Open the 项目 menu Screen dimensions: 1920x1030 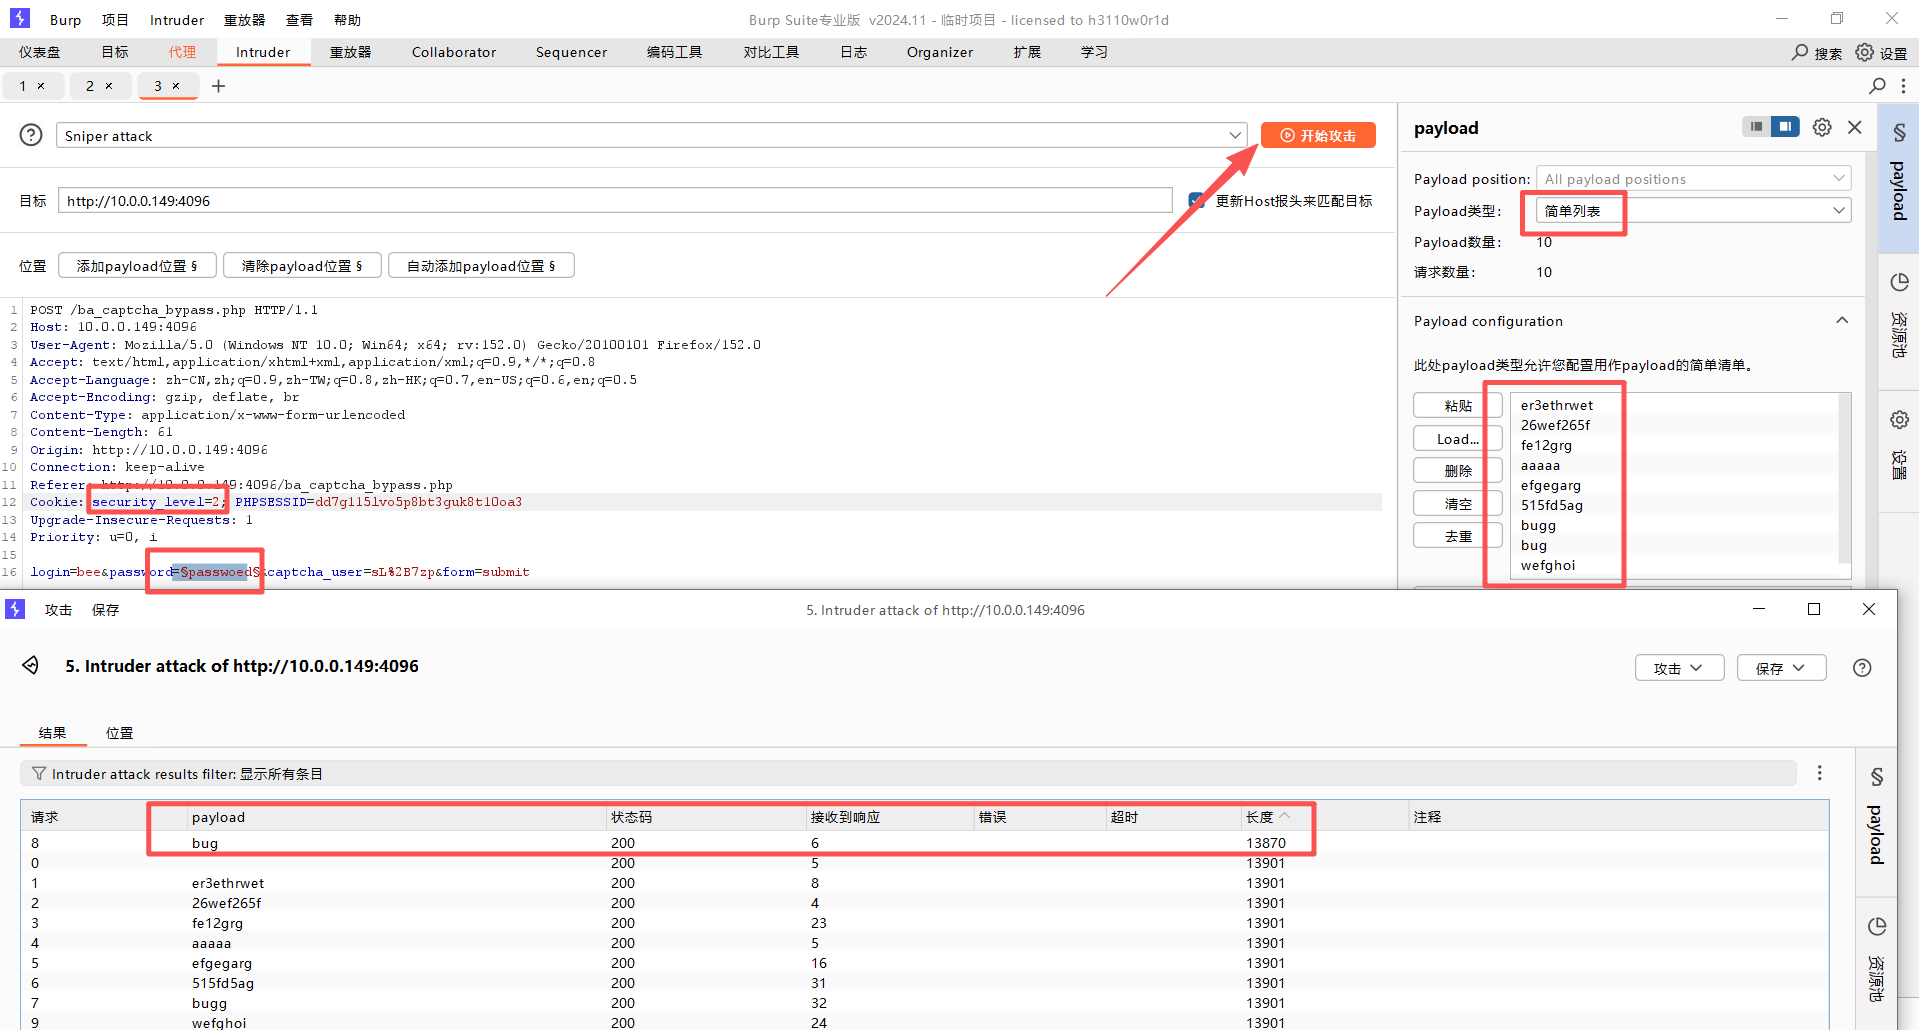pyautogui.click(x=115, y=20)
